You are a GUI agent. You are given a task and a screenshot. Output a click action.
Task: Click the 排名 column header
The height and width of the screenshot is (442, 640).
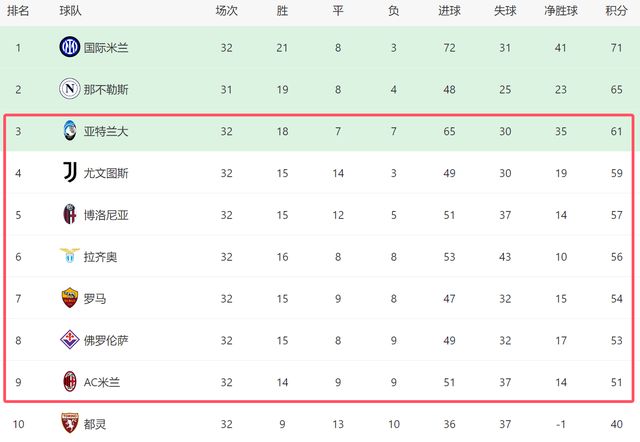(18, 11)
